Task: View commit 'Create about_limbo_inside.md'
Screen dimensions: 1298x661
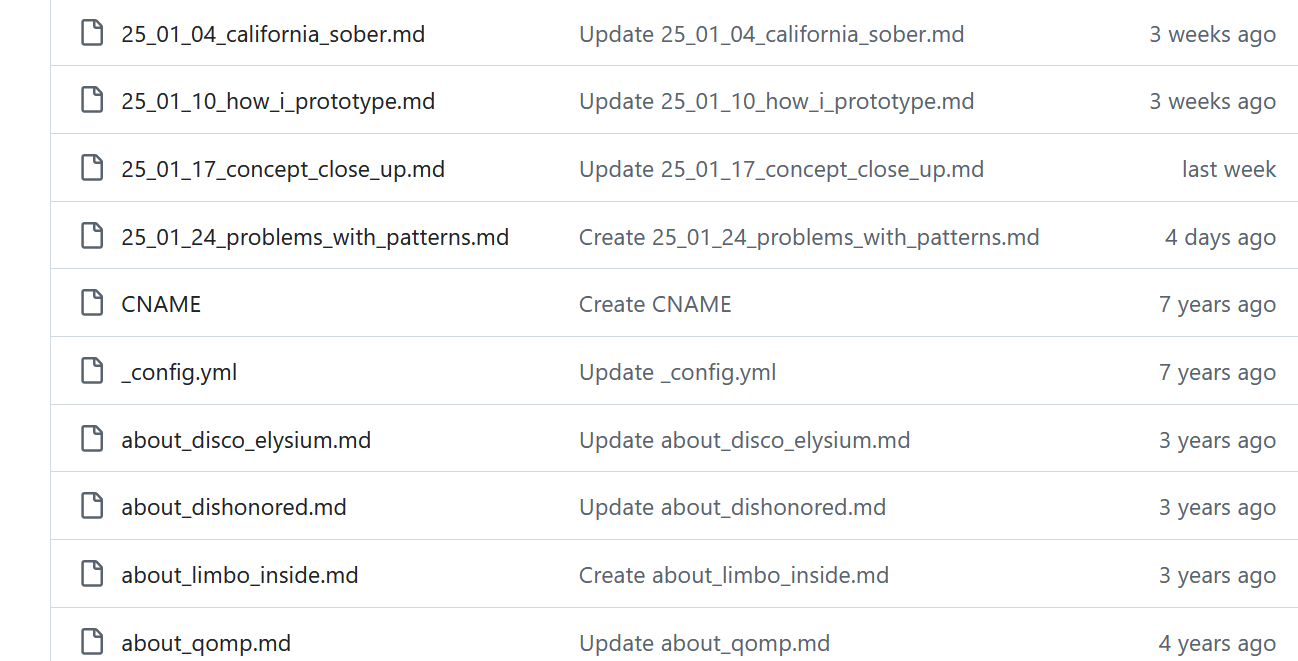Action: [x=733, y=575]
